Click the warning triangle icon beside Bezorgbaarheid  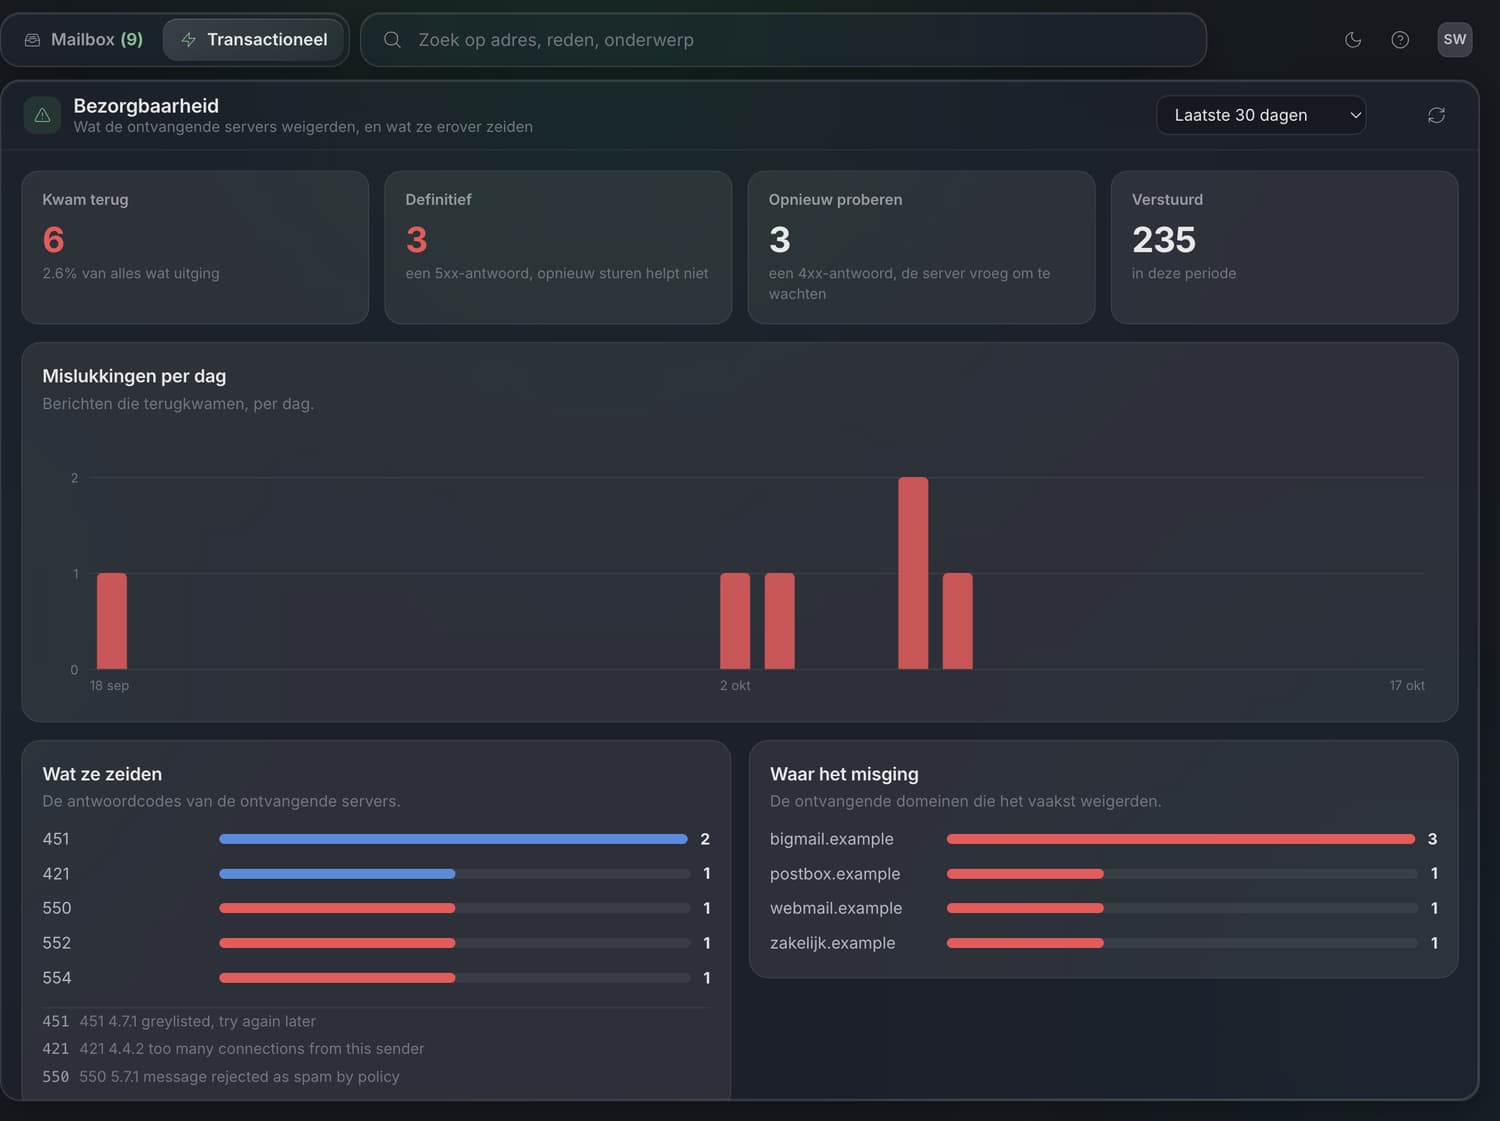pos(42,115)
